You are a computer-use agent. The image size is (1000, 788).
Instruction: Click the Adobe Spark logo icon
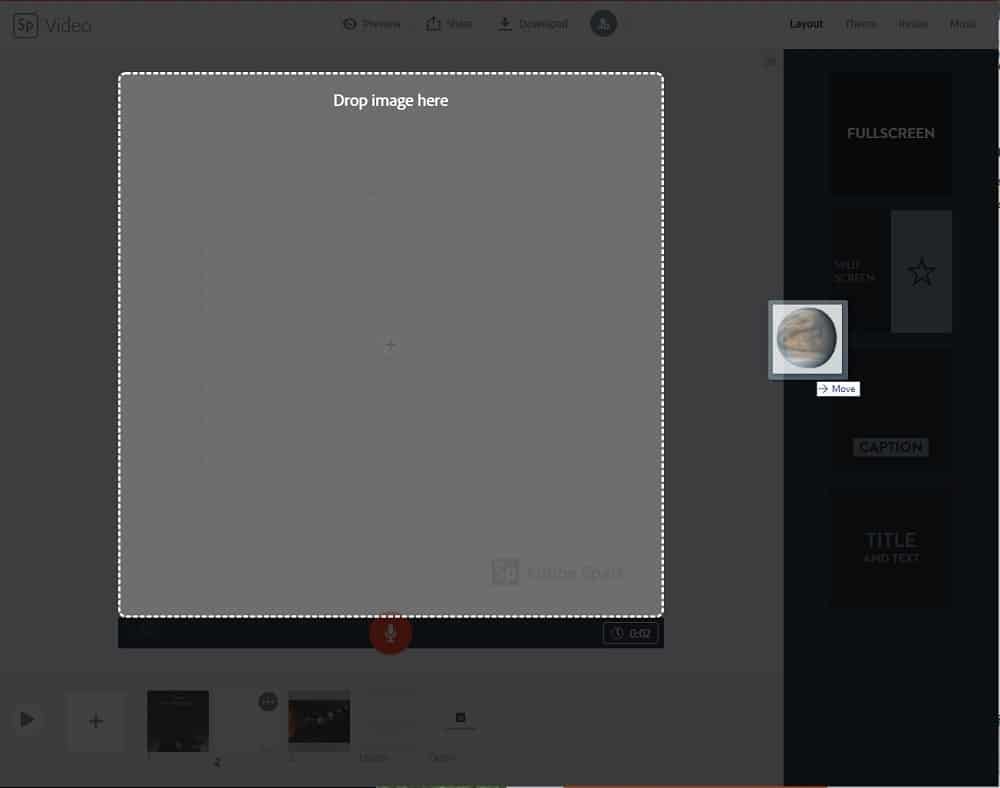(x=25, y=23)
